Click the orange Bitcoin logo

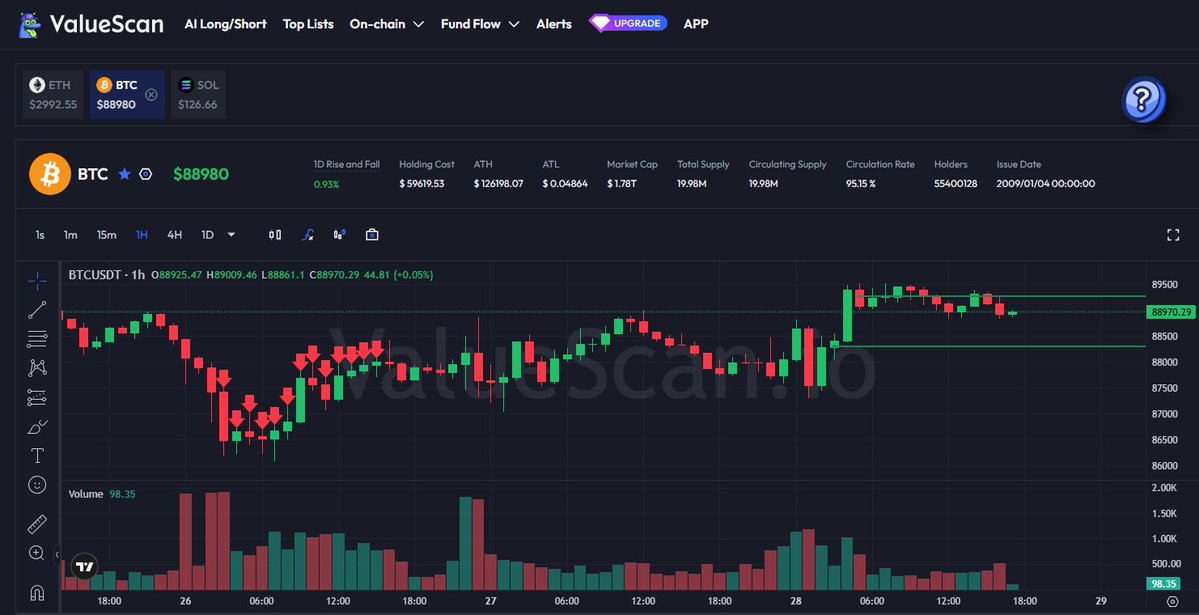[50, 174]
